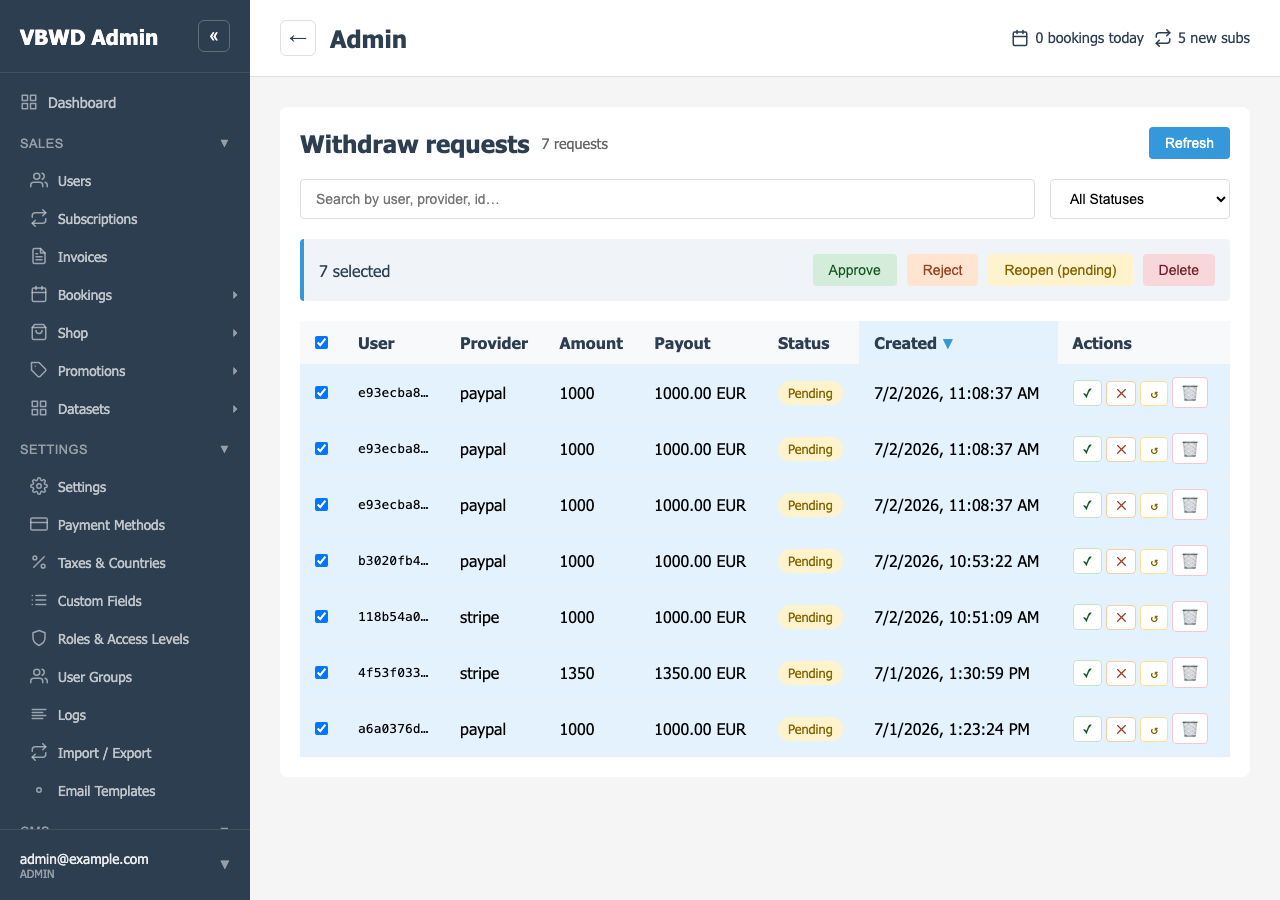The image size is (1280, 900).
Task: Click the Reopen (pending) button
Action: (x=1060, y=270)
